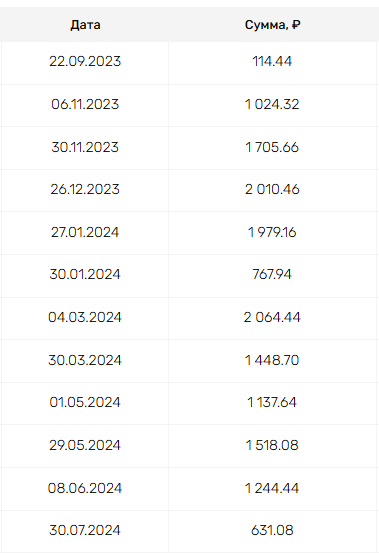Select the 22.09.2023 date cell

[85, 61]
